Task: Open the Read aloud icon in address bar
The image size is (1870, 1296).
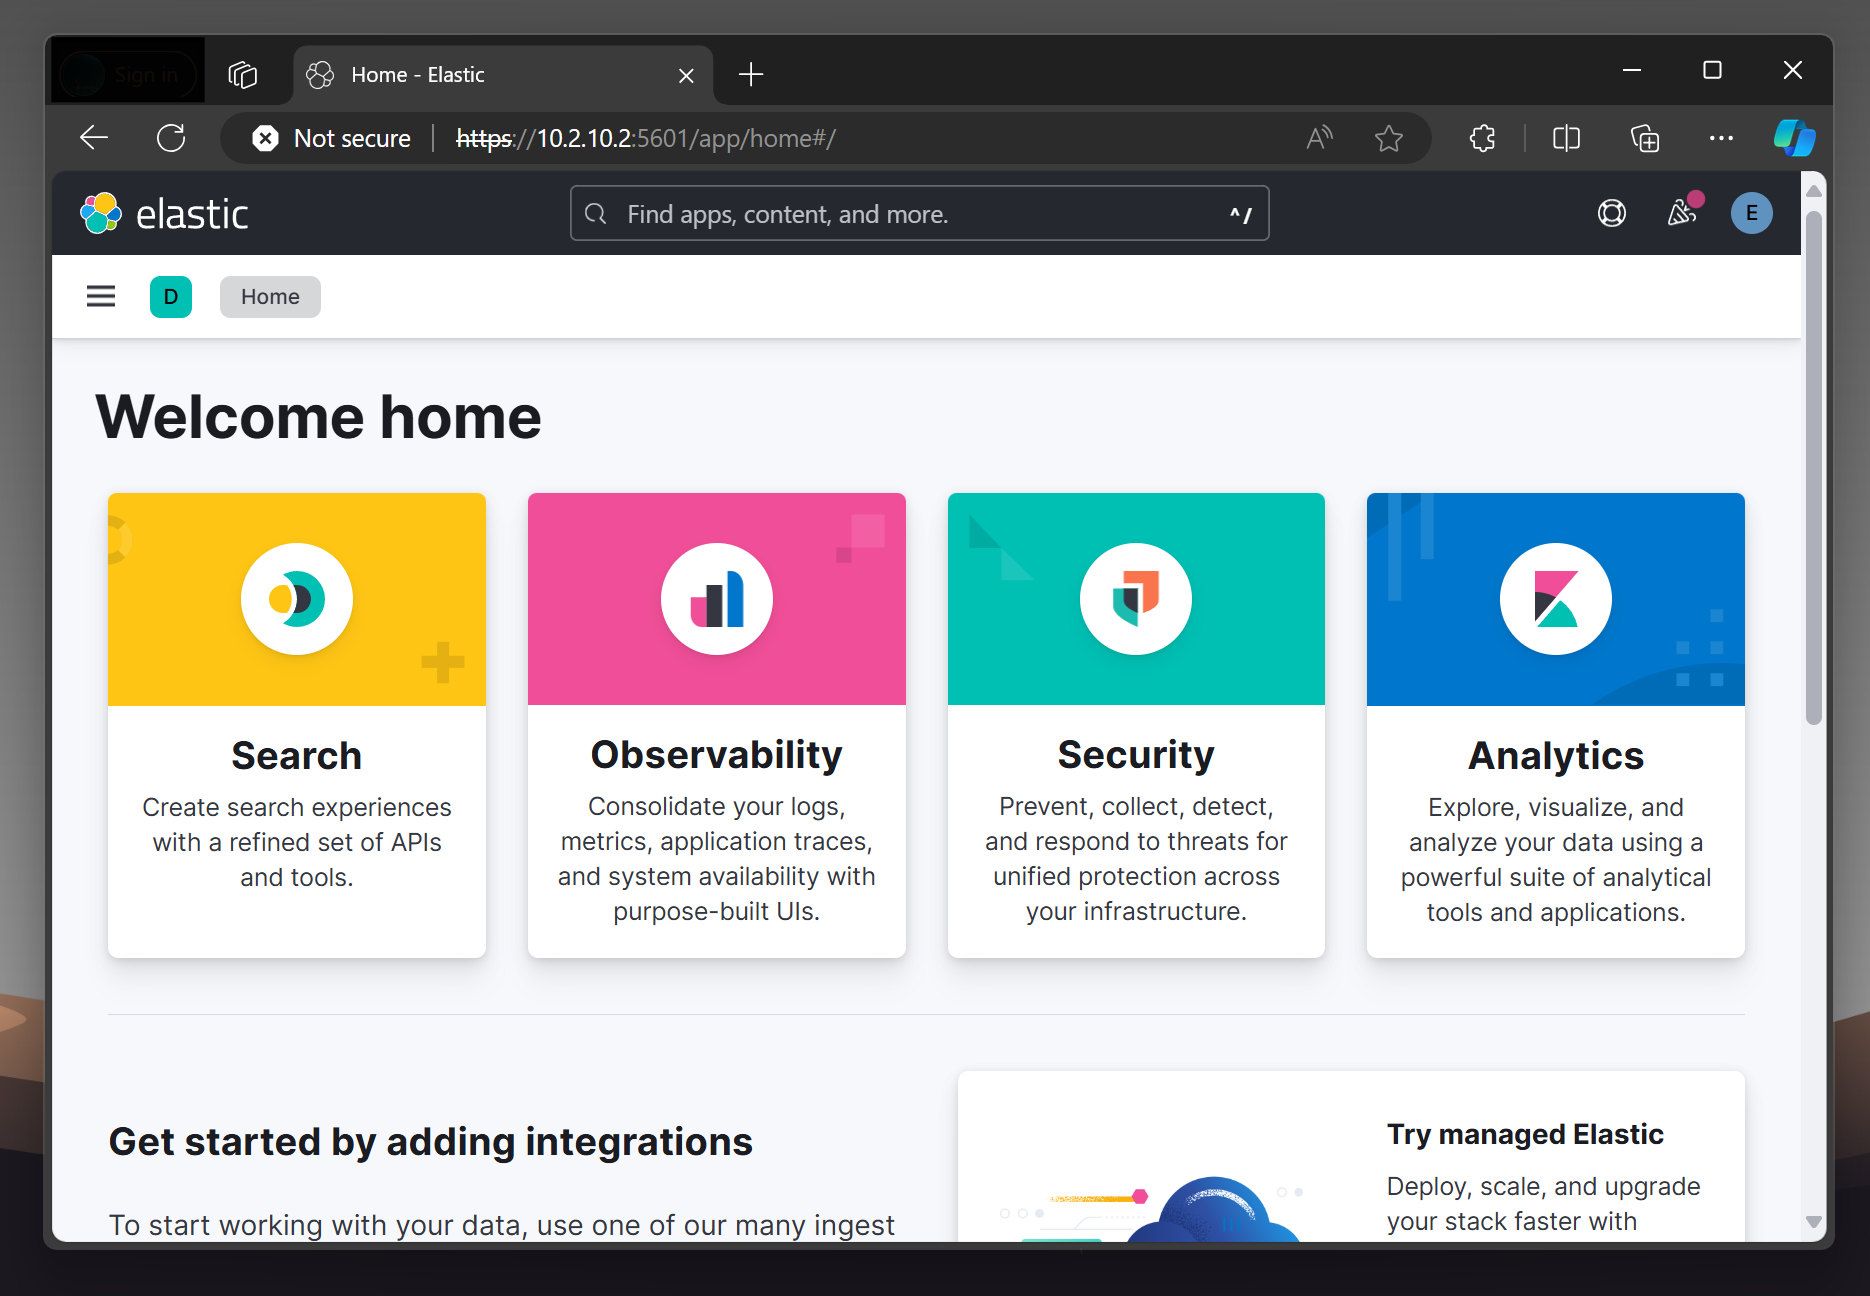Action: click(x=1319, y=138)
